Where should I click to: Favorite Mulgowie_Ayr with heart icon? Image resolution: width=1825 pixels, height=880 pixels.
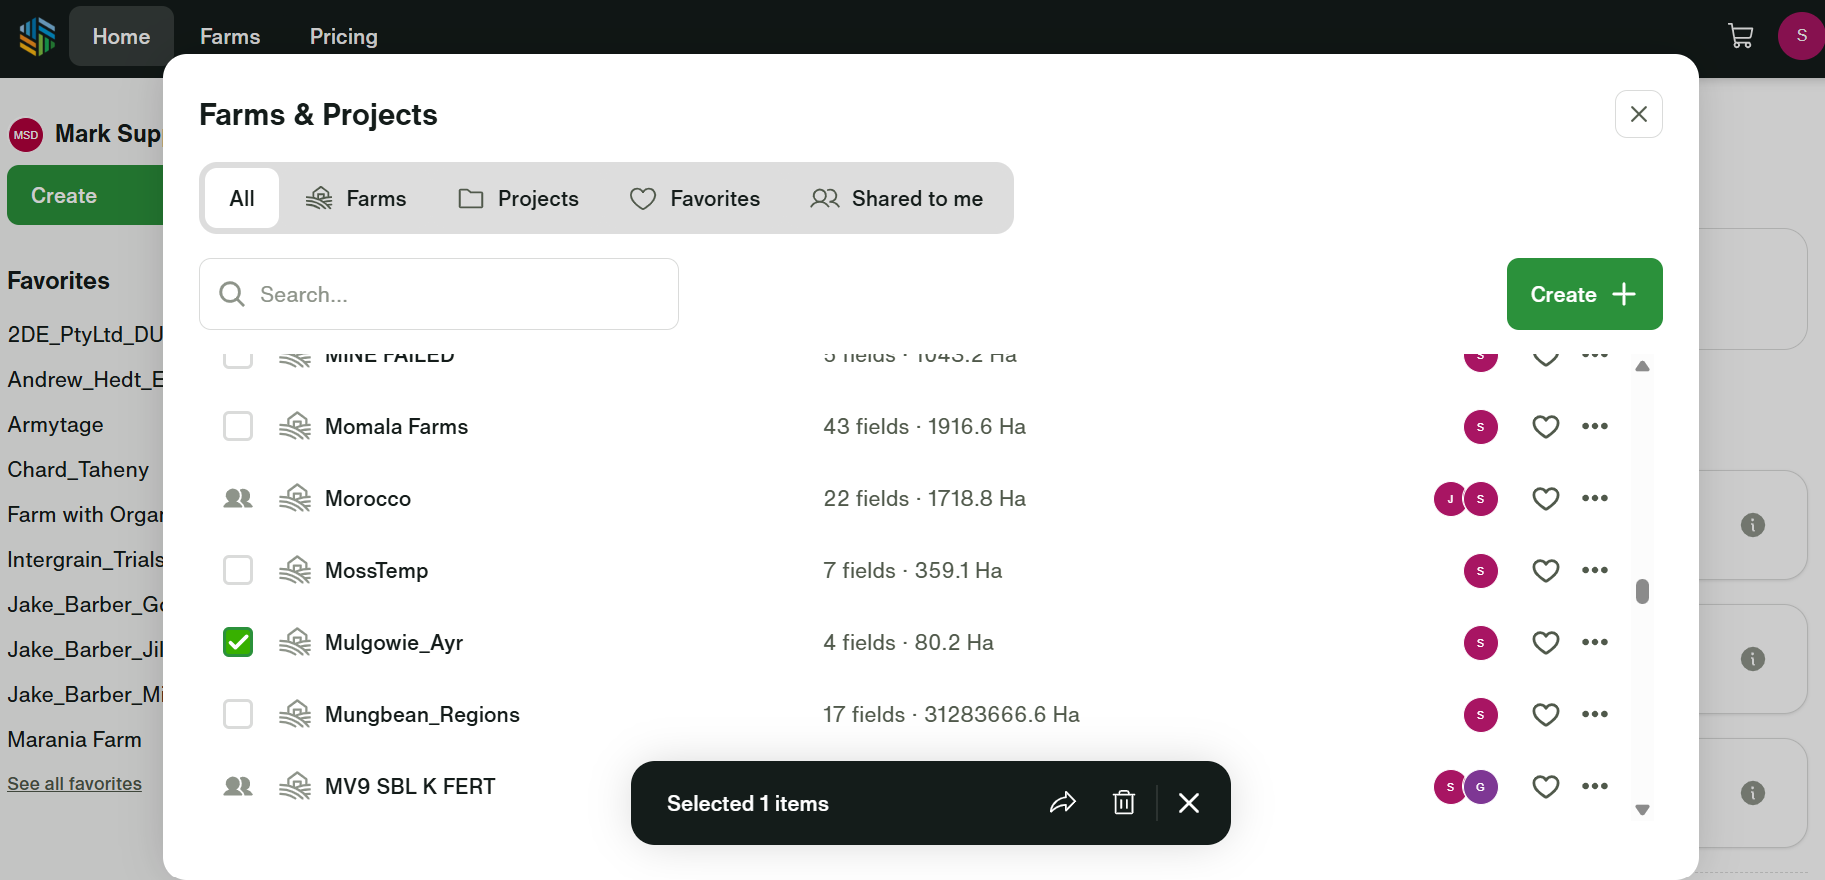tap(1545, 643)
